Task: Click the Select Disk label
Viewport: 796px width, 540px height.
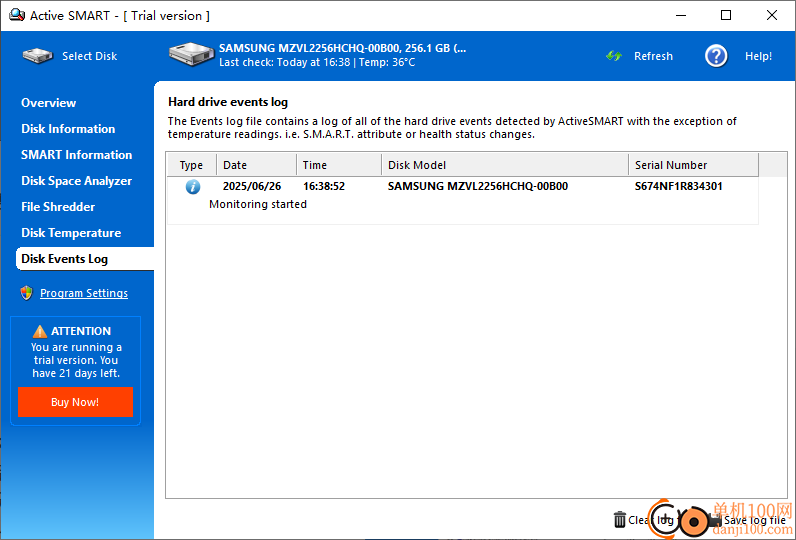Action: point(89,56)
